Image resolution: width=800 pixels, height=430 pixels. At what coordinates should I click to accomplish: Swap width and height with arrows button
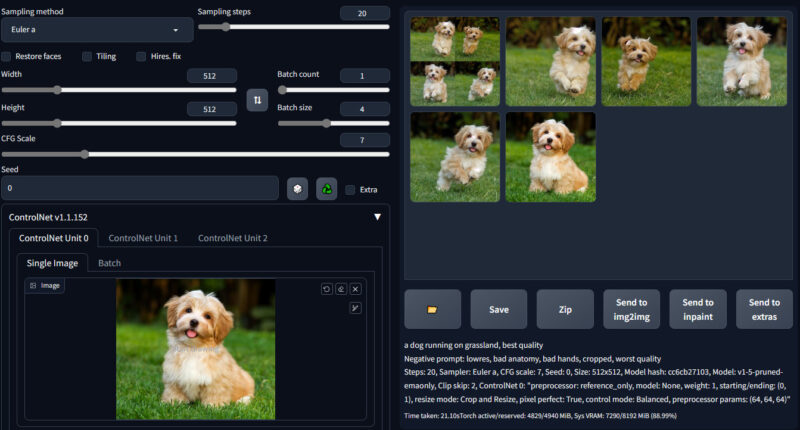[257, 100]
